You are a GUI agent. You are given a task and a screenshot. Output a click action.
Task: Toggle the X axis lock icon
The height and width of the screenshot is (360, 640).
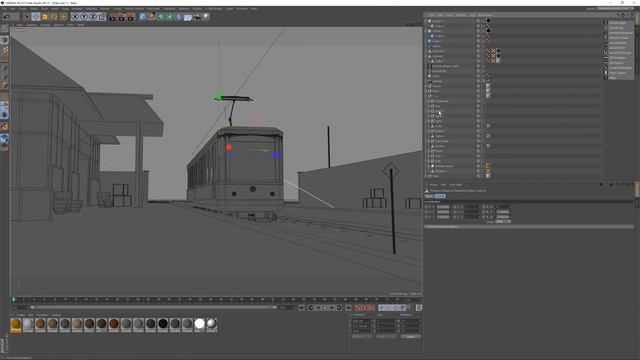tap(75, 17)
